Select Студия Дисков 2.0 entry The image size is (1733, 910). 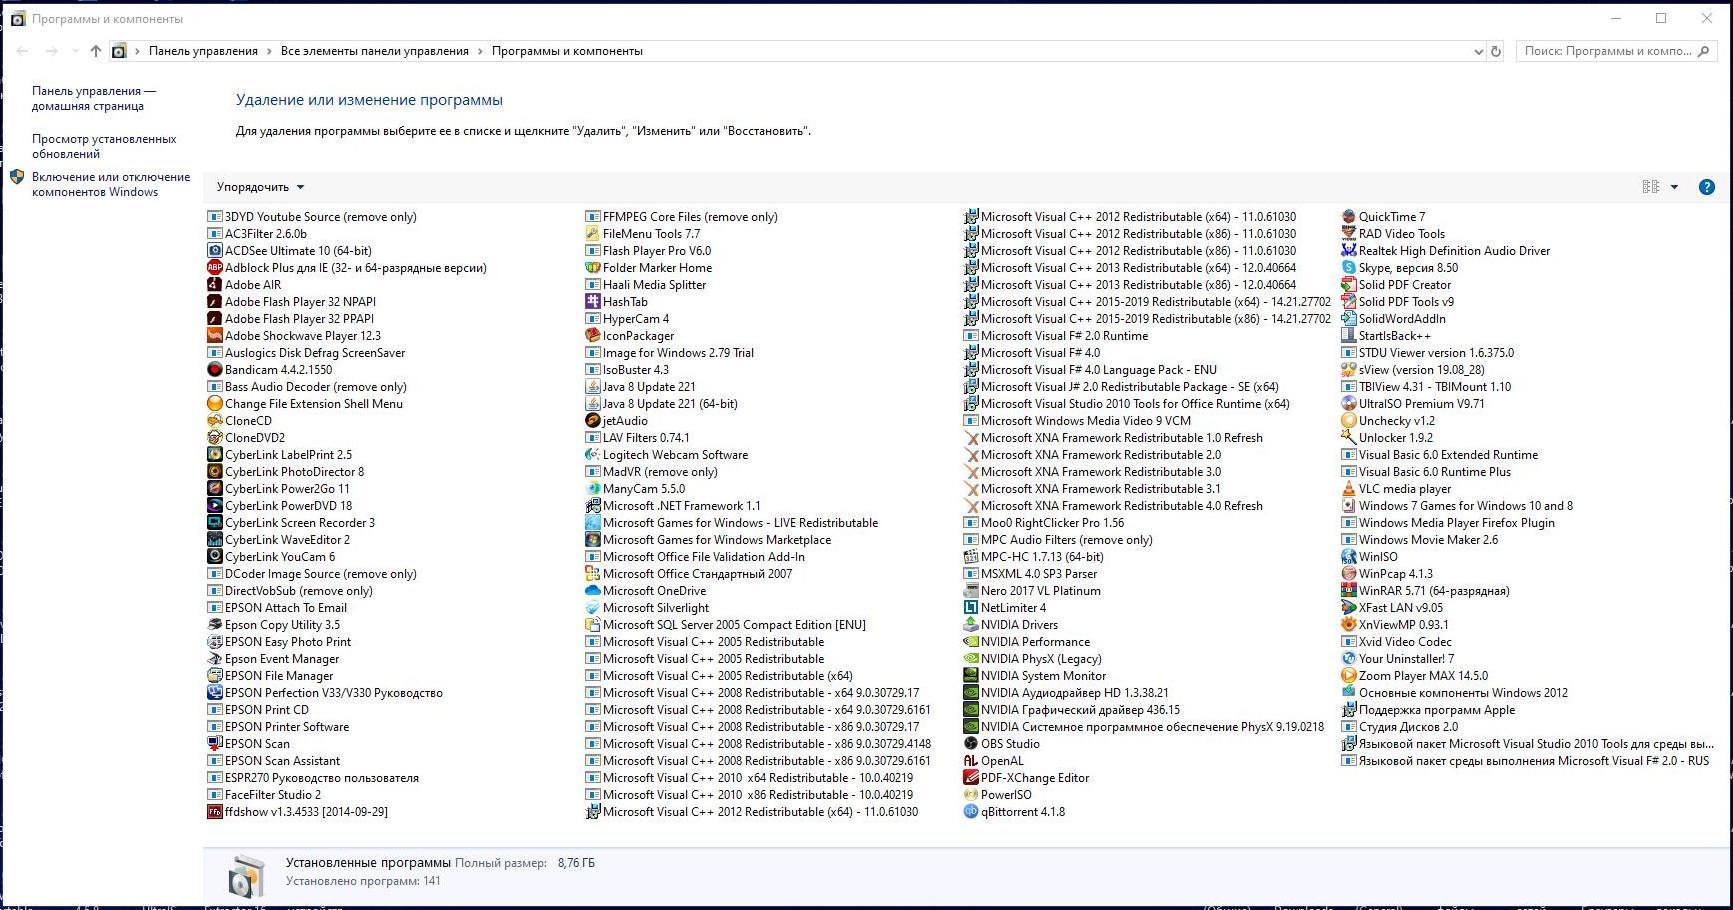pyautogui.click(x=1399, y=727)
